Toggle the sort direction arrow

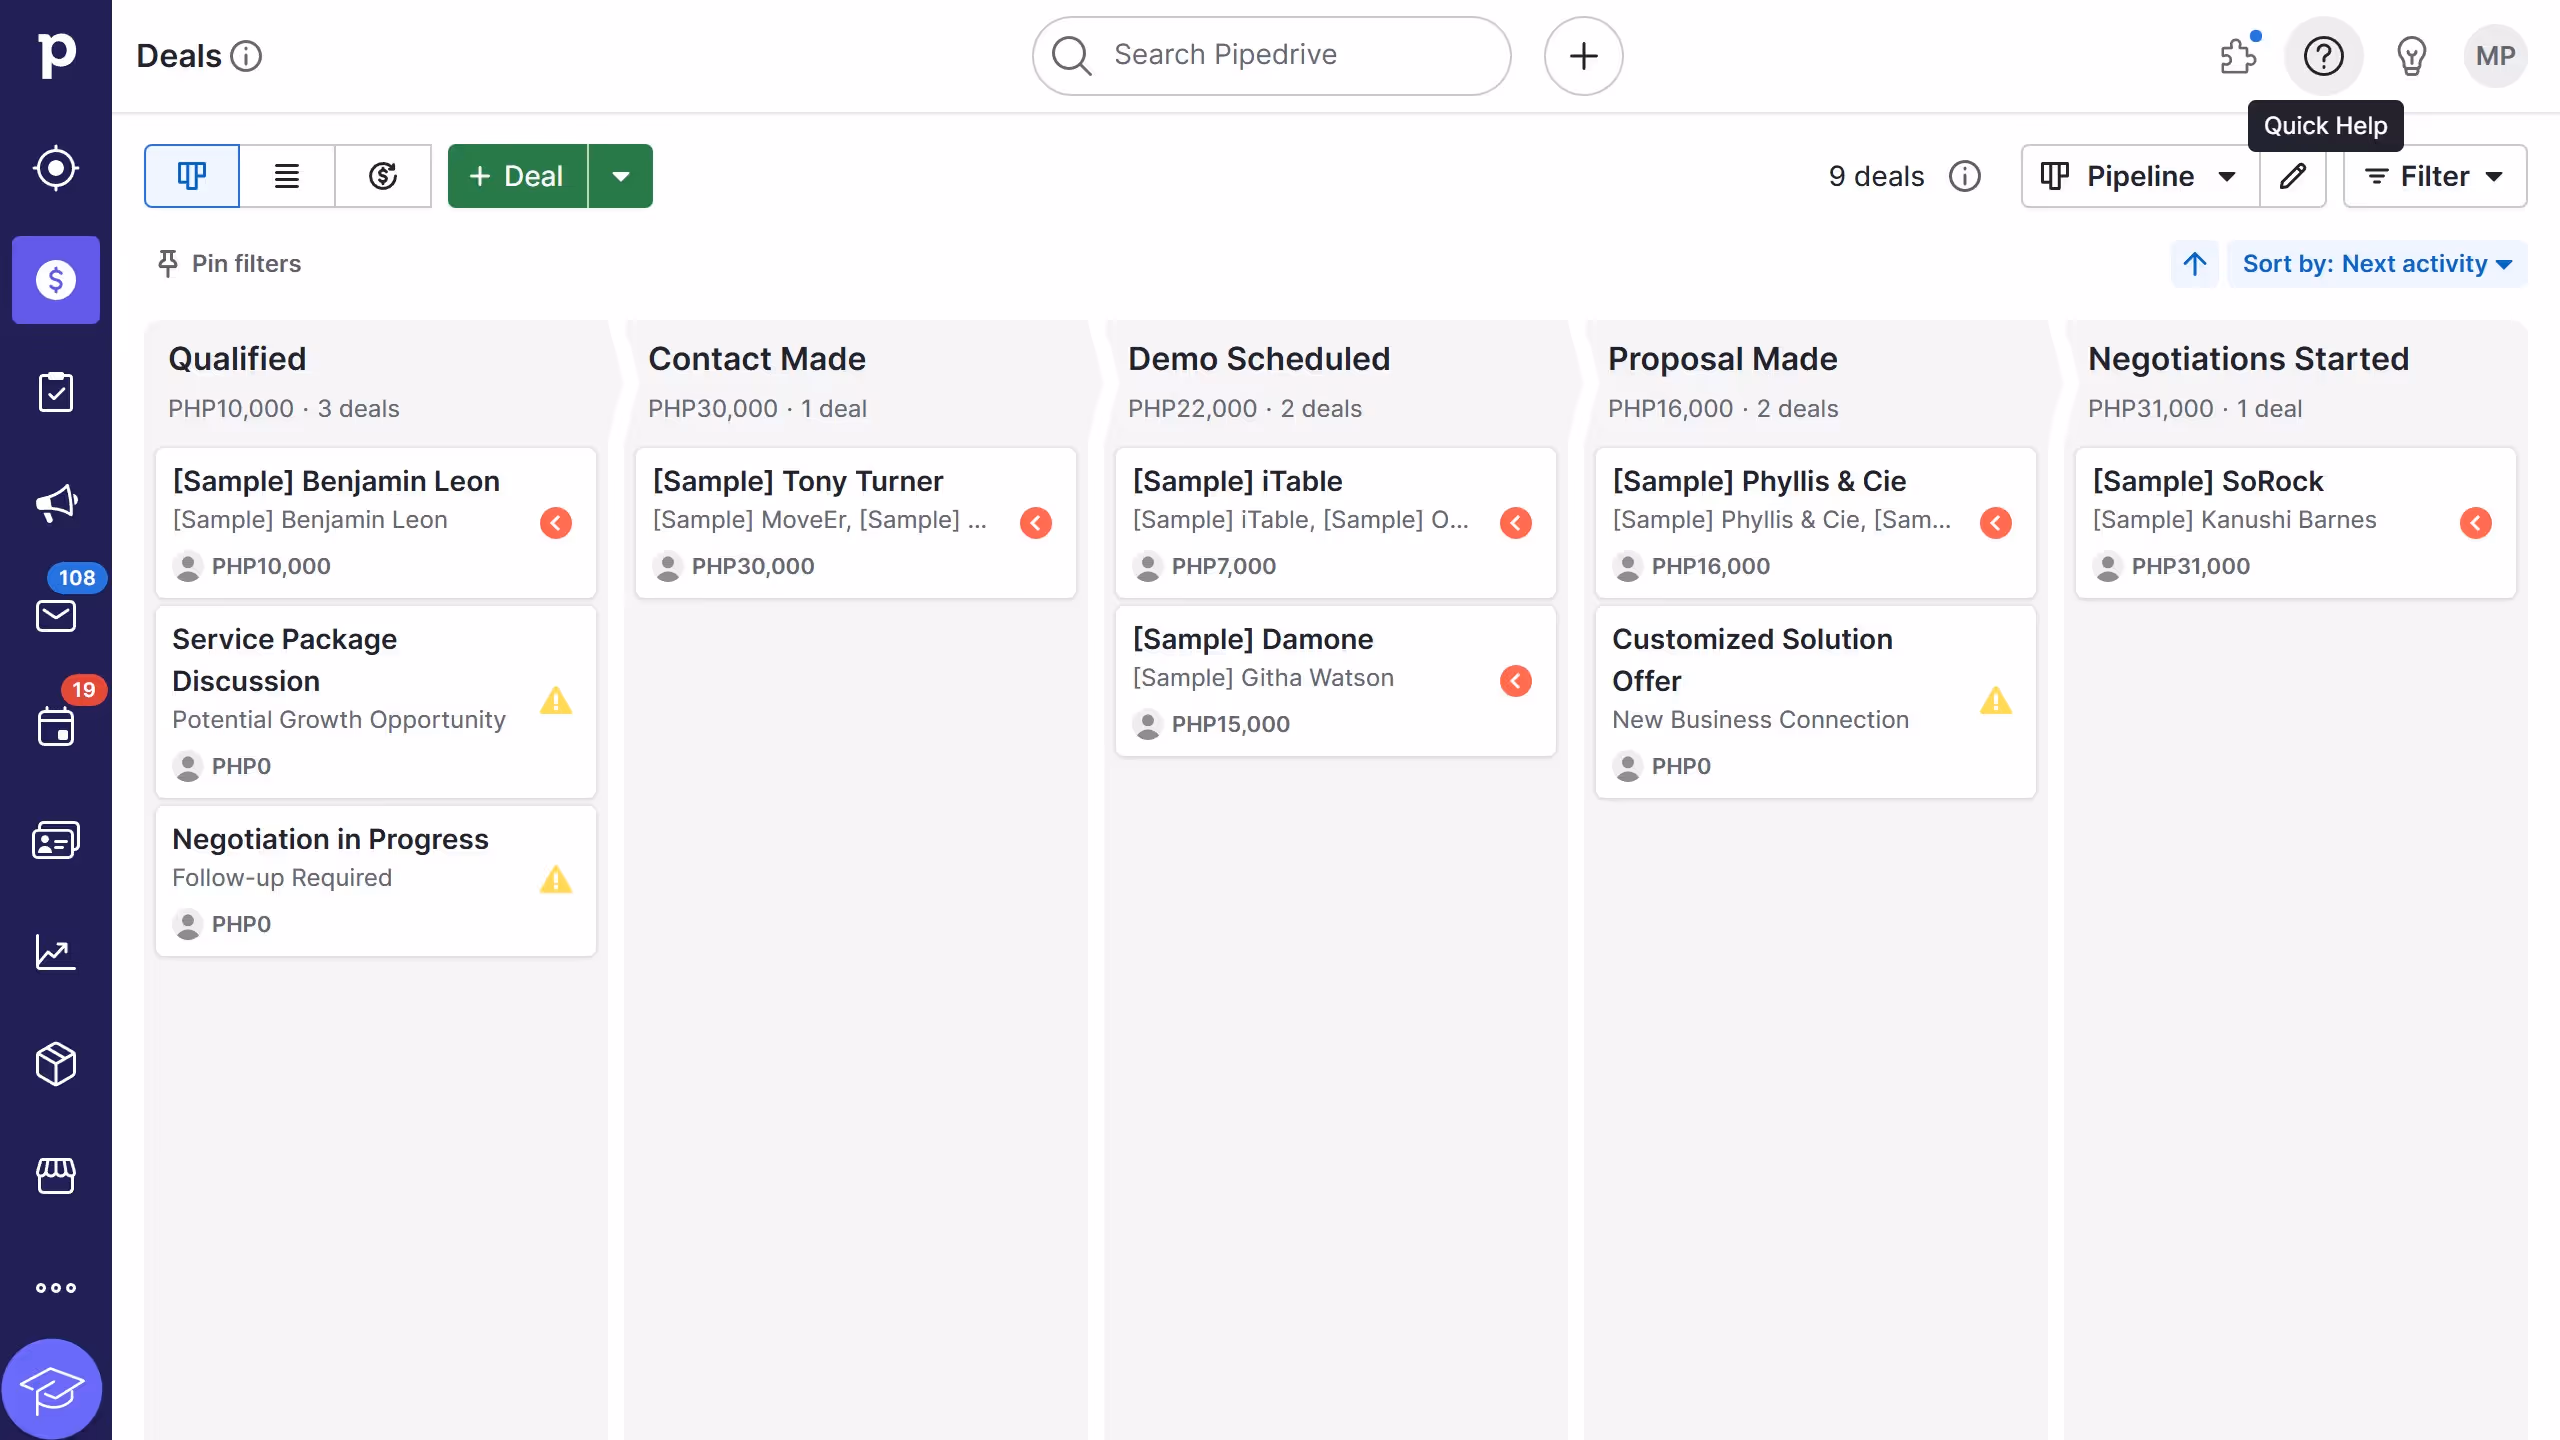pos(2194,263)
